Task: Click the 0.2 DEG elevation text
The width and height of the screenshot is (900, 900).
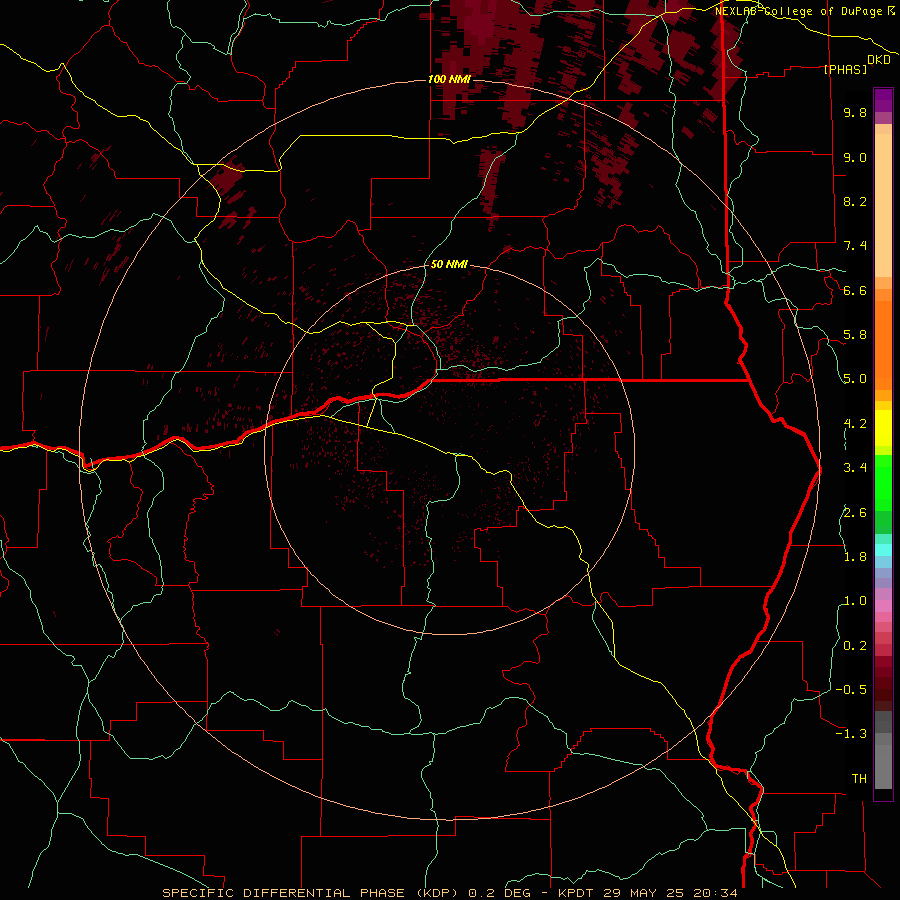Action: 500,893
